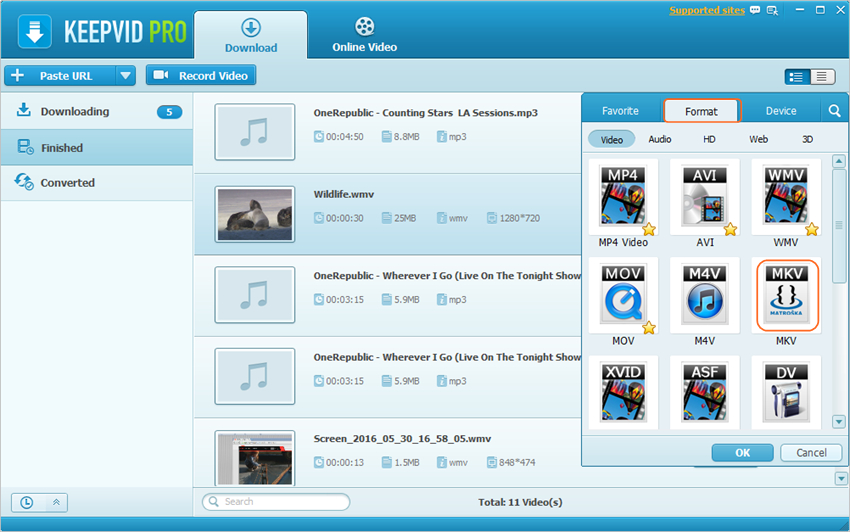The height and width of the screenshot is (532, 850).
Task: Switch to compact list view
Action: (822, 76)
